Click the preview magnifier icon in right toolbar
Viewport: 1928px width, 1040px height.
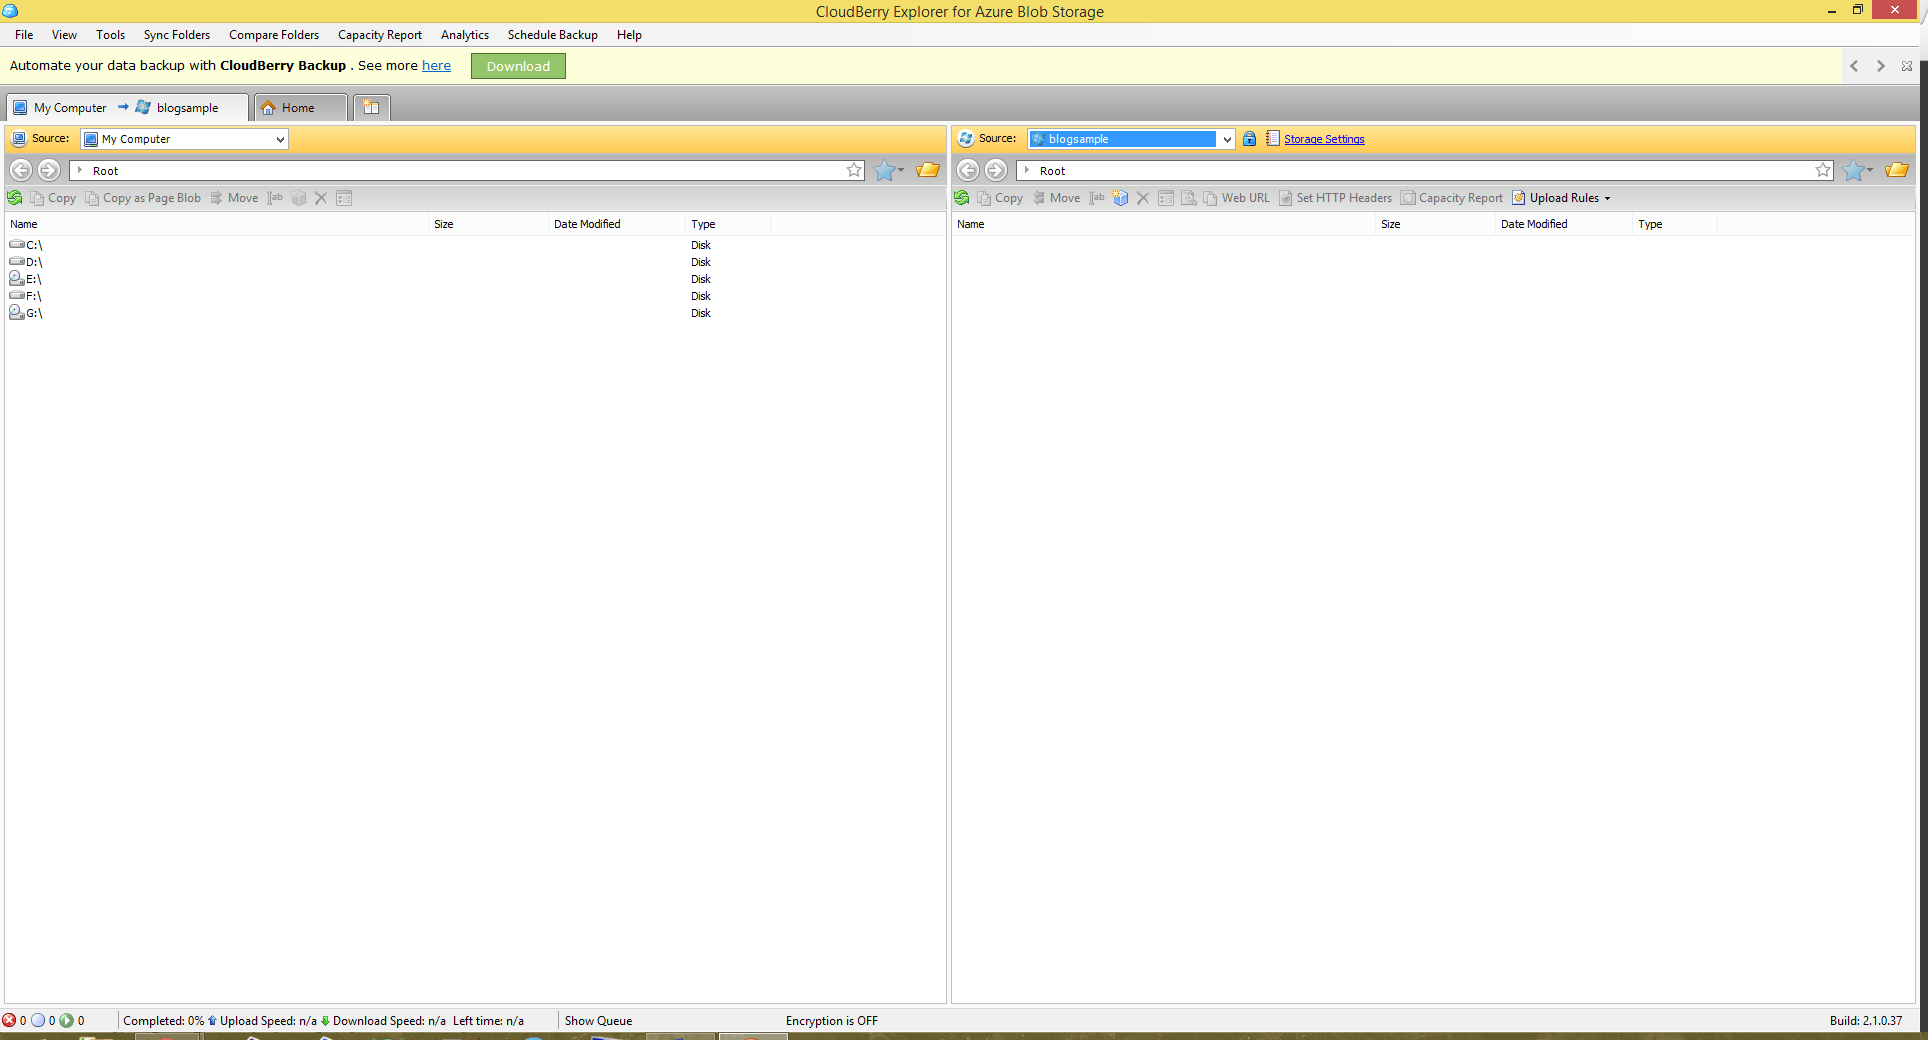pos(1189,198)
